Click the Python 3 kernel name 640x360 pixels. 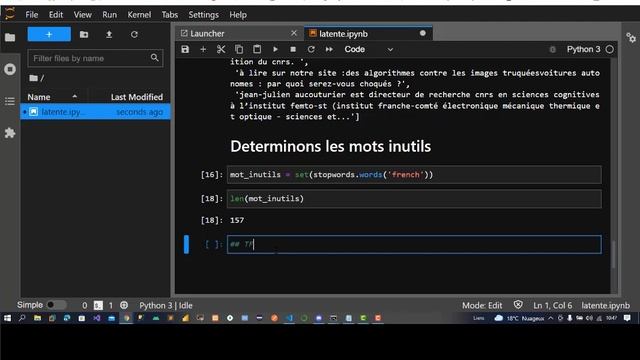pos(583,49)
